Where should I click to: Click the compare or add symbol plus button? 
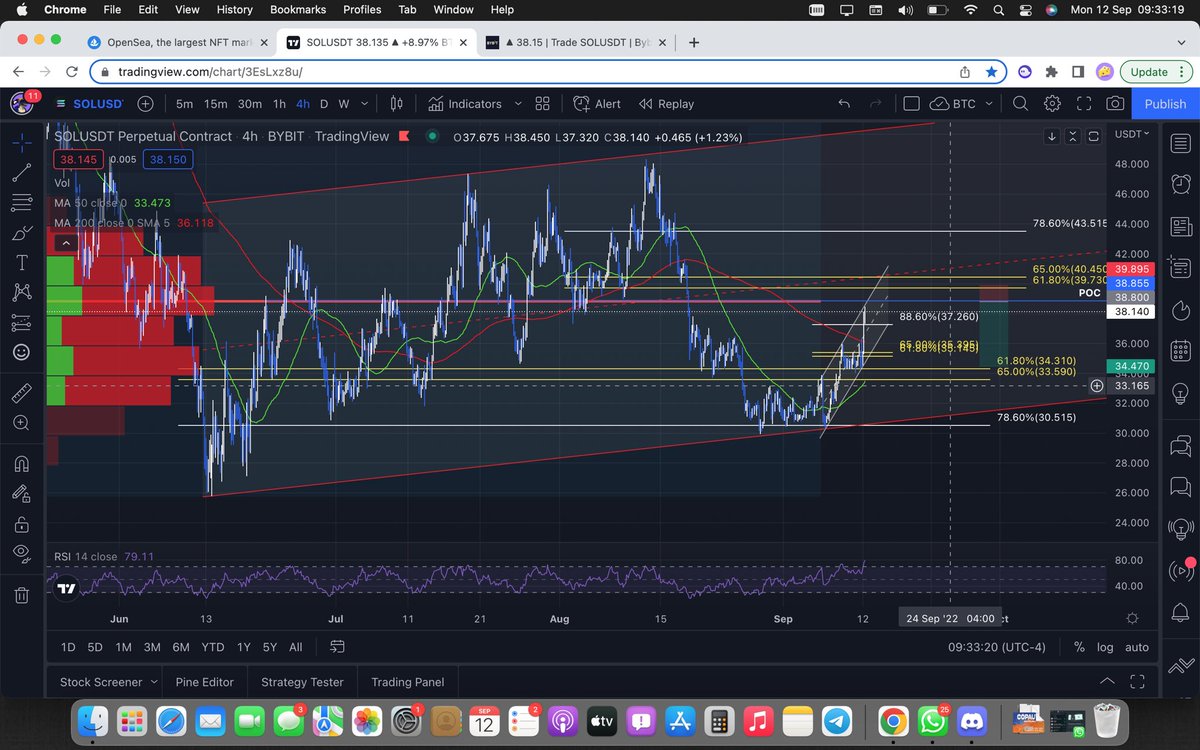146,104
